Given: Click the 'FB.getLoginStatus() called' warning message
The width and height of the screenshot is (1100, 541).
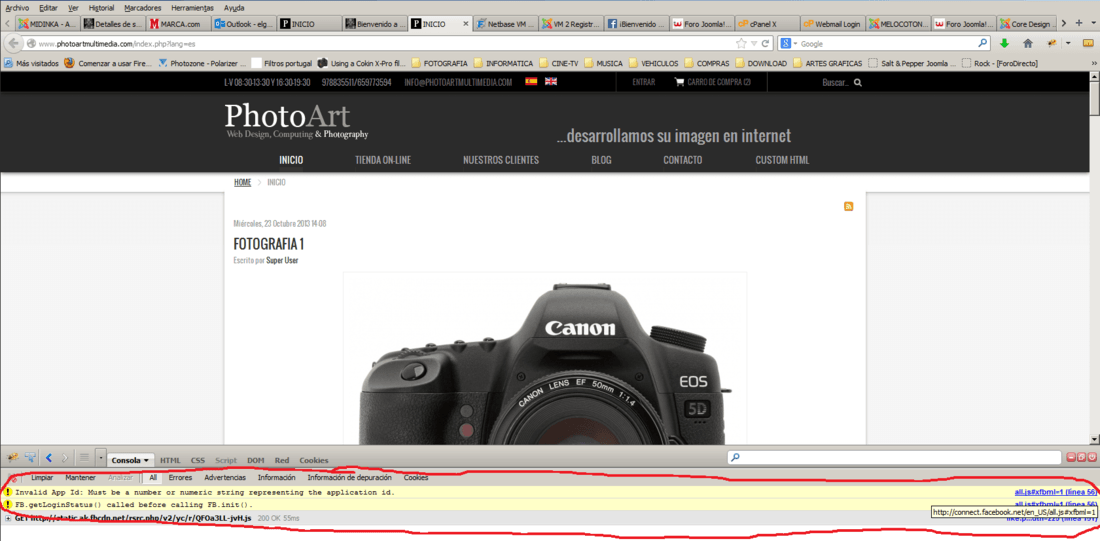Looking at the screenshot, I should point(134,505).
